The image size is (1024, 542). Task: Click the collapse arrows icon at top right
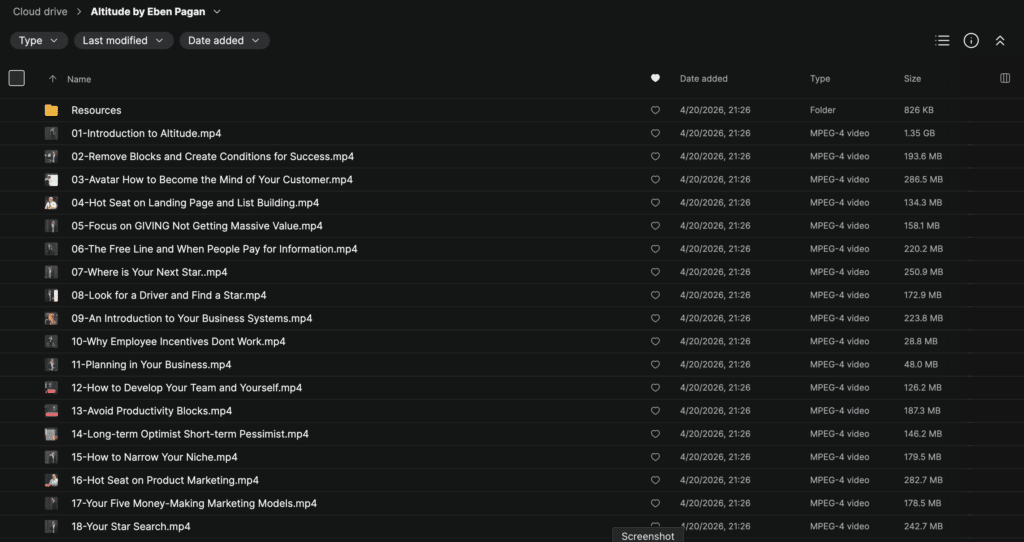click(999, 41)
